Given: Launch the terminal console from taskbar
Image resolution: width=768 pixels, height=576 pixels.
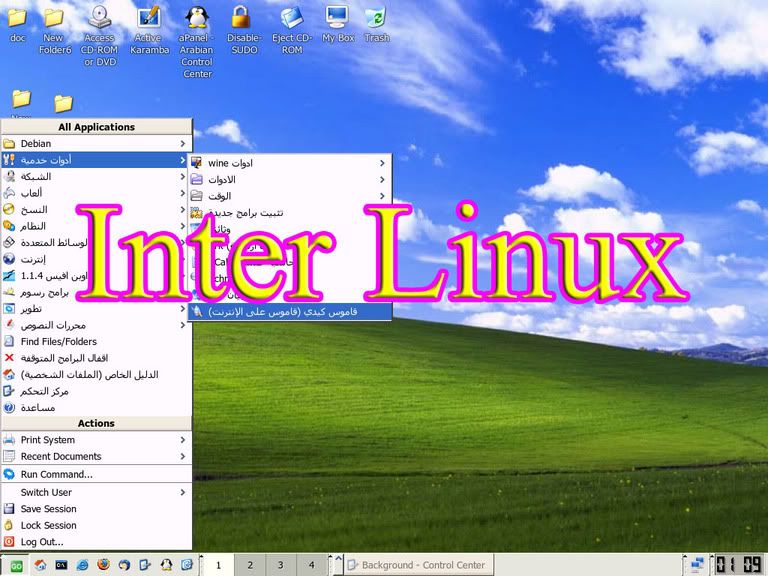Looking at the screenshot, I should [x=61, y=565].
